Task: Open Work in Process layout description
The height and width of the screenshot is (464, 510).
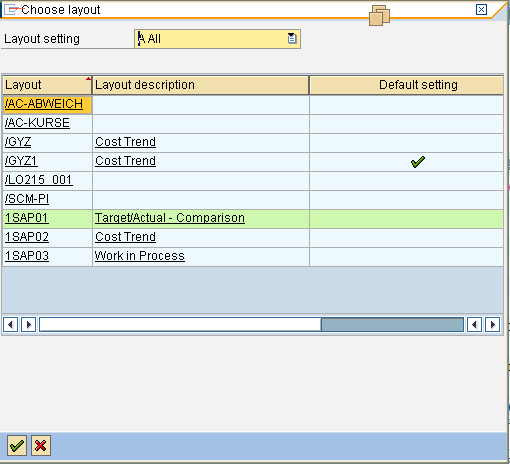Action: (140, 256)
